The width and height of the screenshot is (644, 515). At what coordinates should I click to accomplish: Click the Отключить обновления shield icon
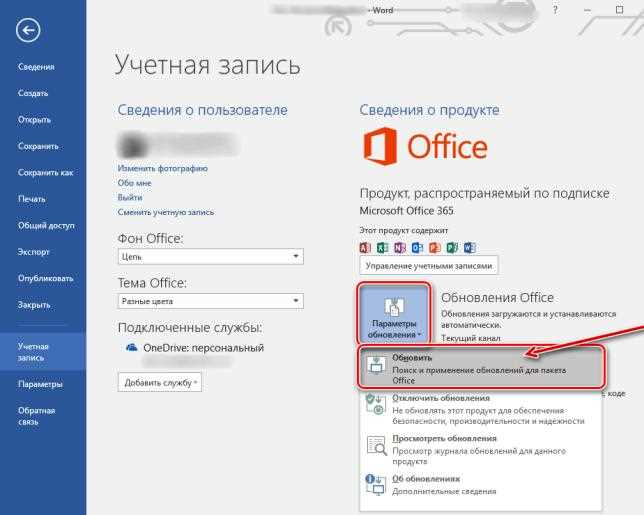376,404
